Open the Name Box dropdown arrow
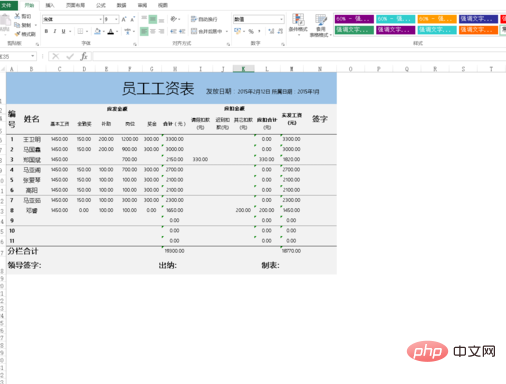The width and height of the screenshot is (506, 384). click(x=33, y=56)
